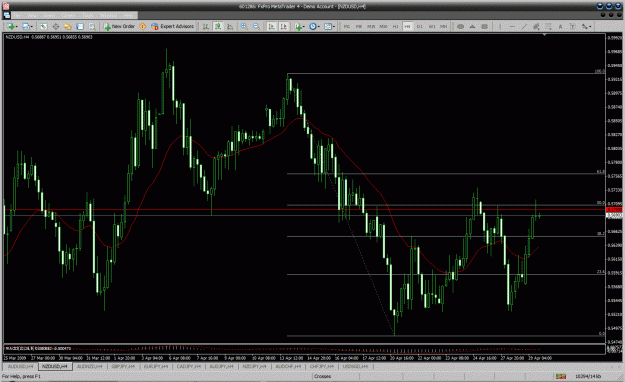Toggle the line chart display
The width and height of the screenshot is (625, 382).
coord(230,26)
